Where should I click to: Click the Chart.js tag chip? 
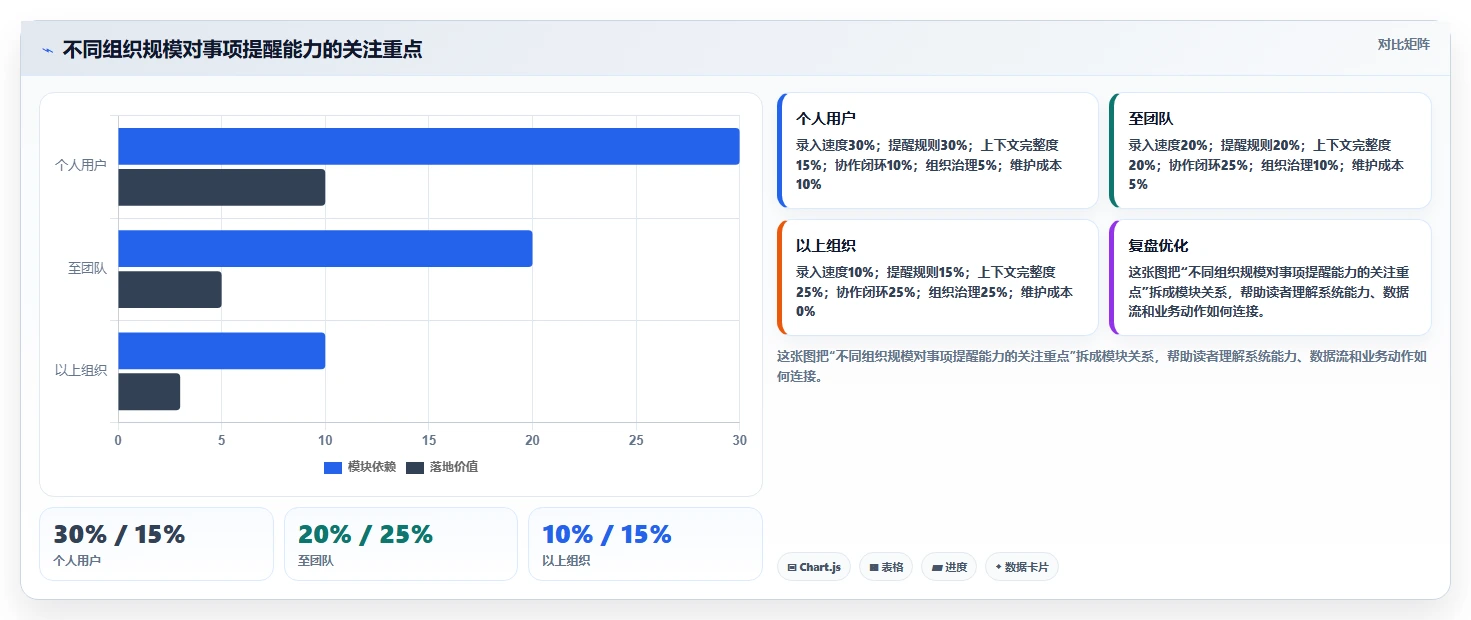[x=814, y=567]
